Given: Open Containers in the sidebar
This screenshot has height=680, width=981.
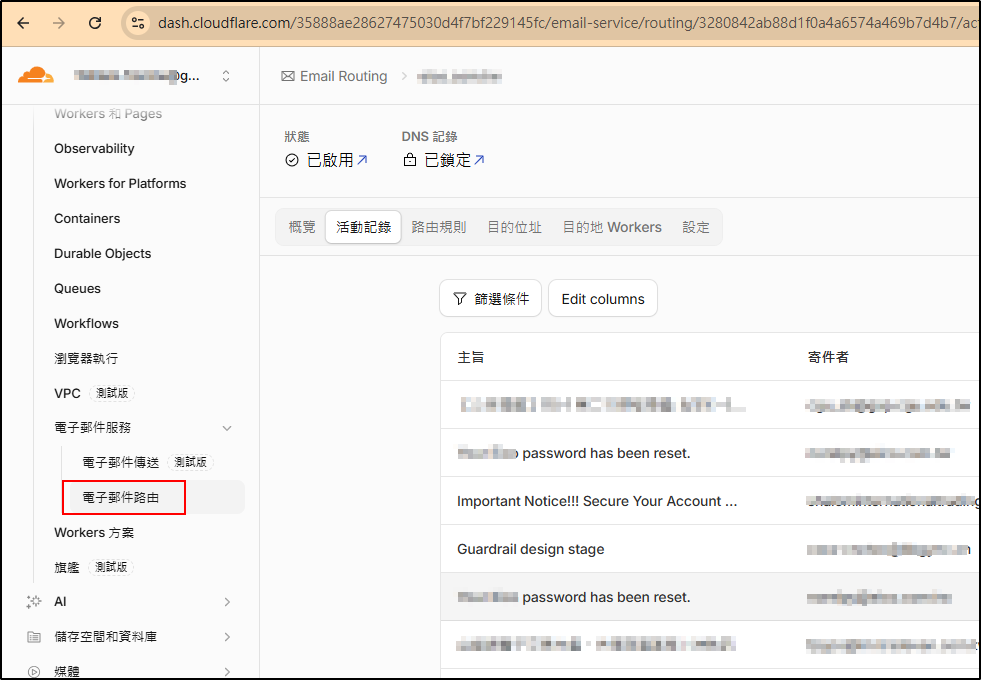Looking at the screenshot, I should [x=87, y=218].
